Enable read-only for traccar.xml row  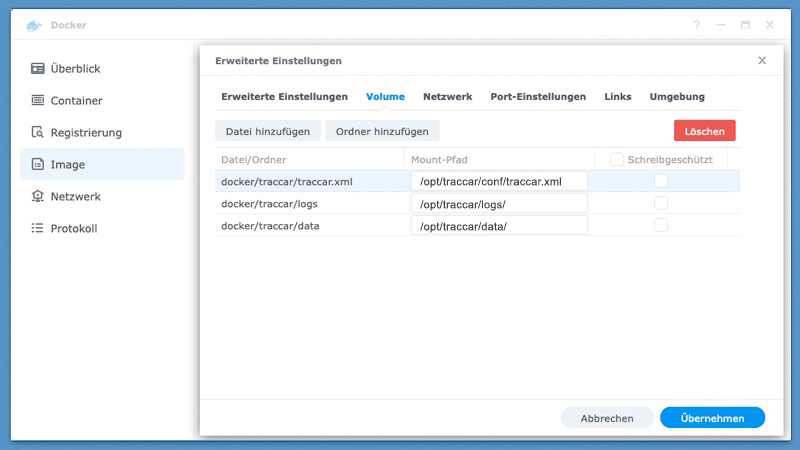click(661, 181)
